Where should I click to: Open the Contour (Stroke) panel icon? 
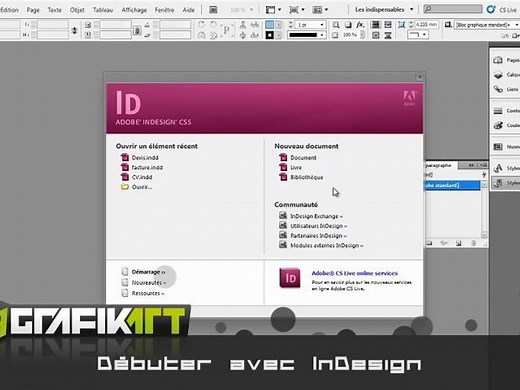[x=498, y=111]
